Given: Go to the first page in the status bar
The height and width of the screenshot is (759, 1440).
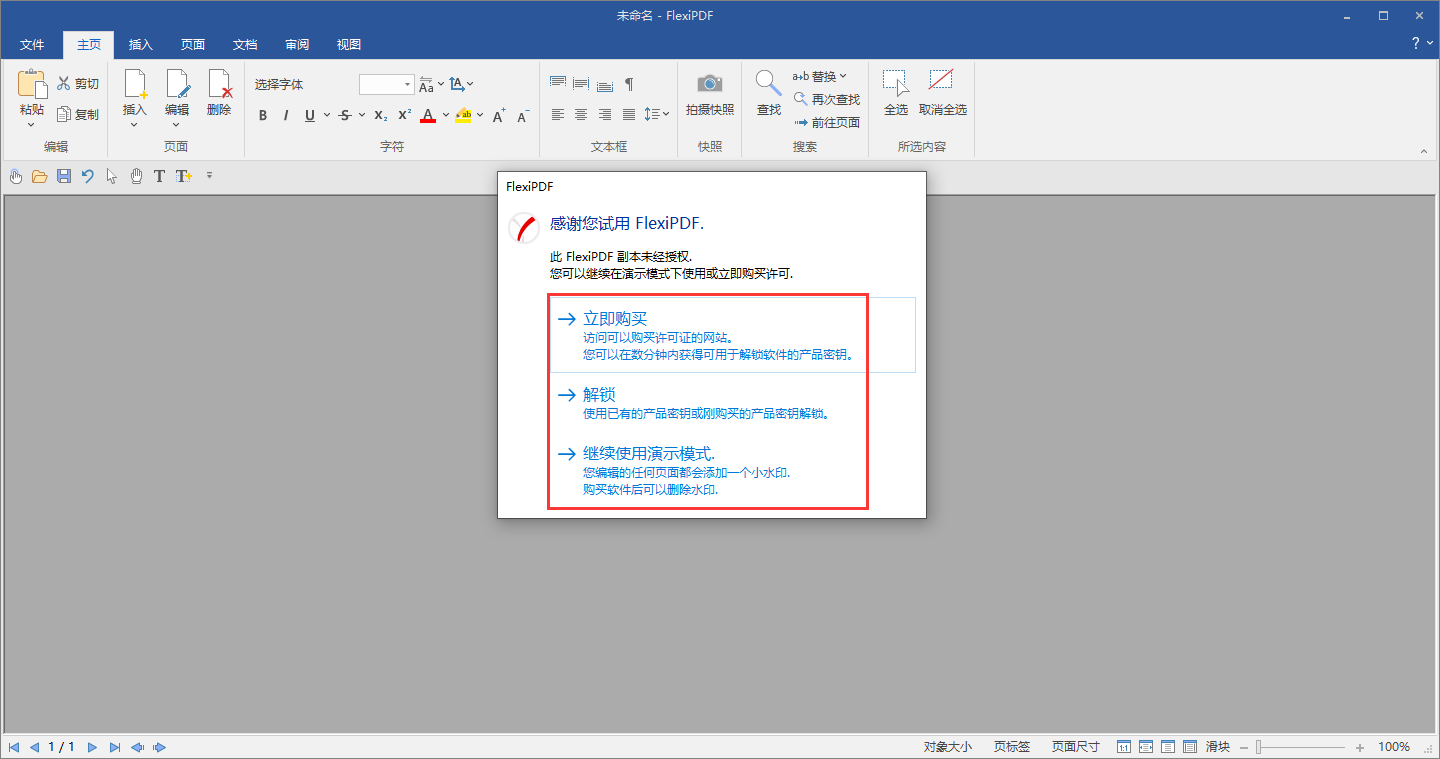Looking at the screenshot, I should (x=13, y=747).
